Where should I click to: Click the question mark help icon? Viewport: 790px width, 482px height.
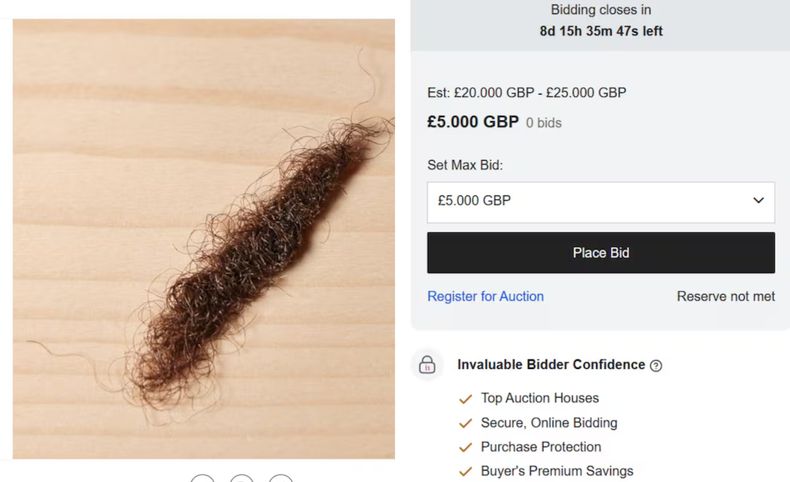pyautogui.click(x=656, y=366)
